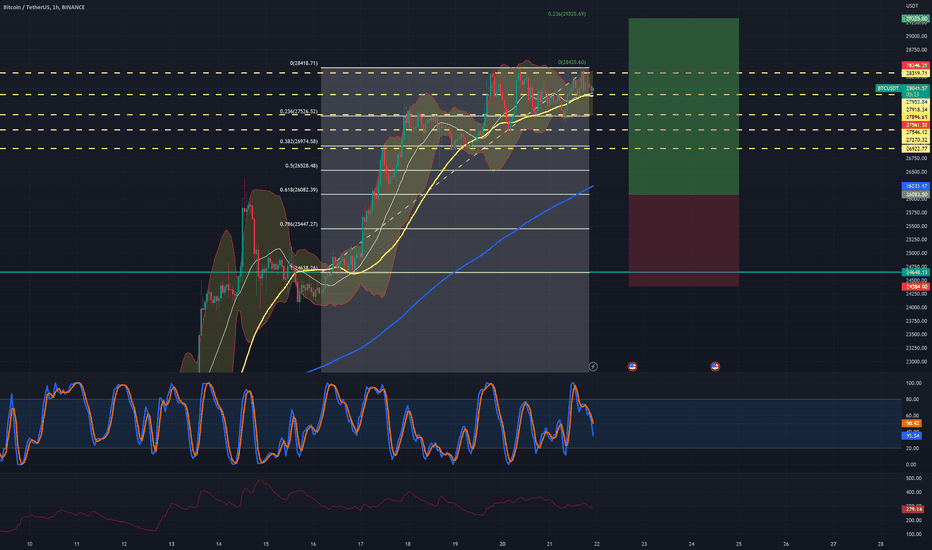This screenshot has width=932, height=550.
Task: Click the Fib label 0.382(26974.58)
Action: click(298, 142)
